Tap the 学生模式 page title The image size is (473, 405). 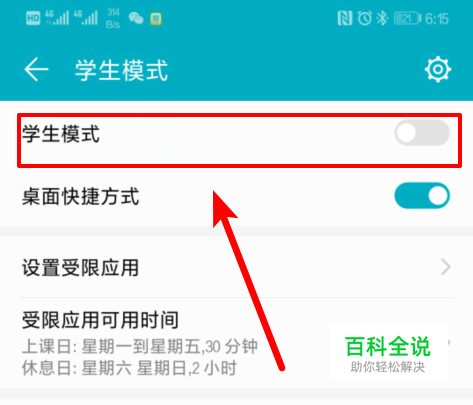coord(121,70)
